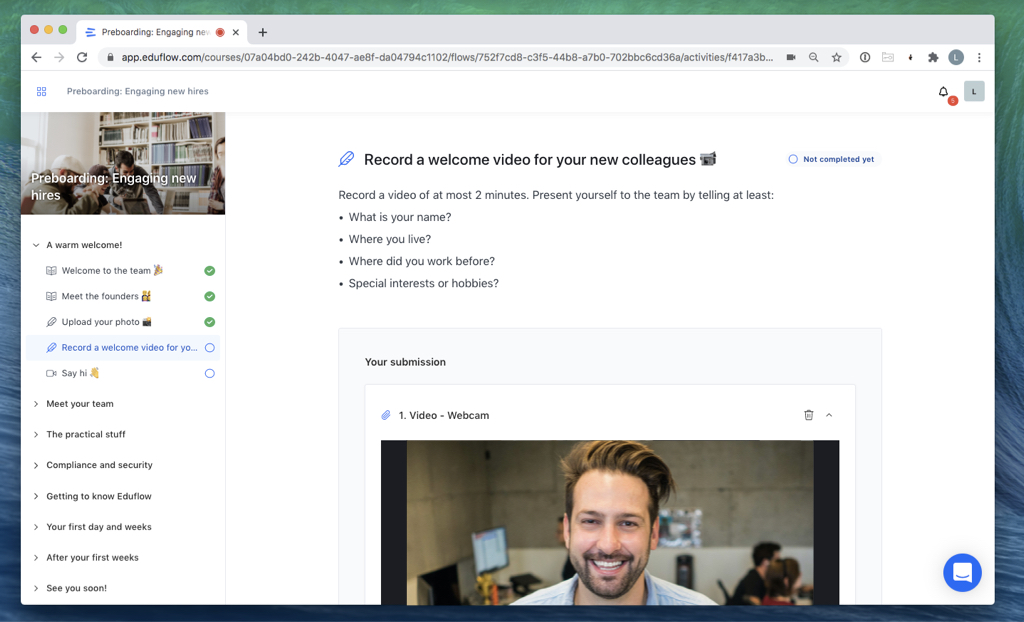Click the zoom magnifier icon in the address bar
The image size is (1024, 622).
[813, 58]
